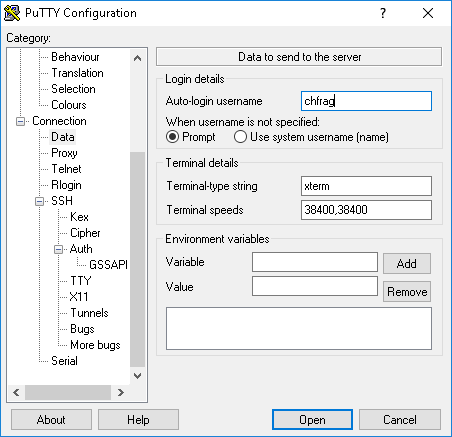Click the environment Value field
Image resolution: width=452 pixels, height=437 pixels.
coord(315,286)
